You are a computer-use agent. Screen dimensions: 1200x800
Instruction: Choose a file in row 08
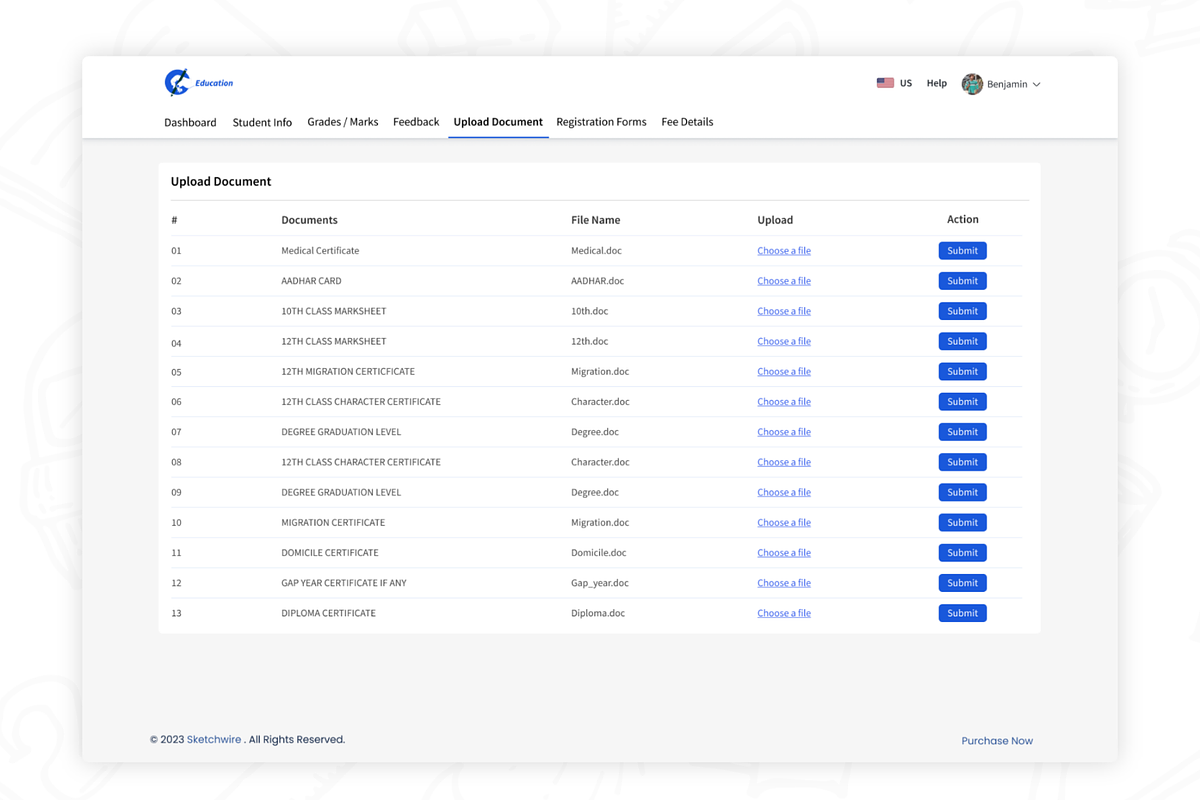(784, 462)
